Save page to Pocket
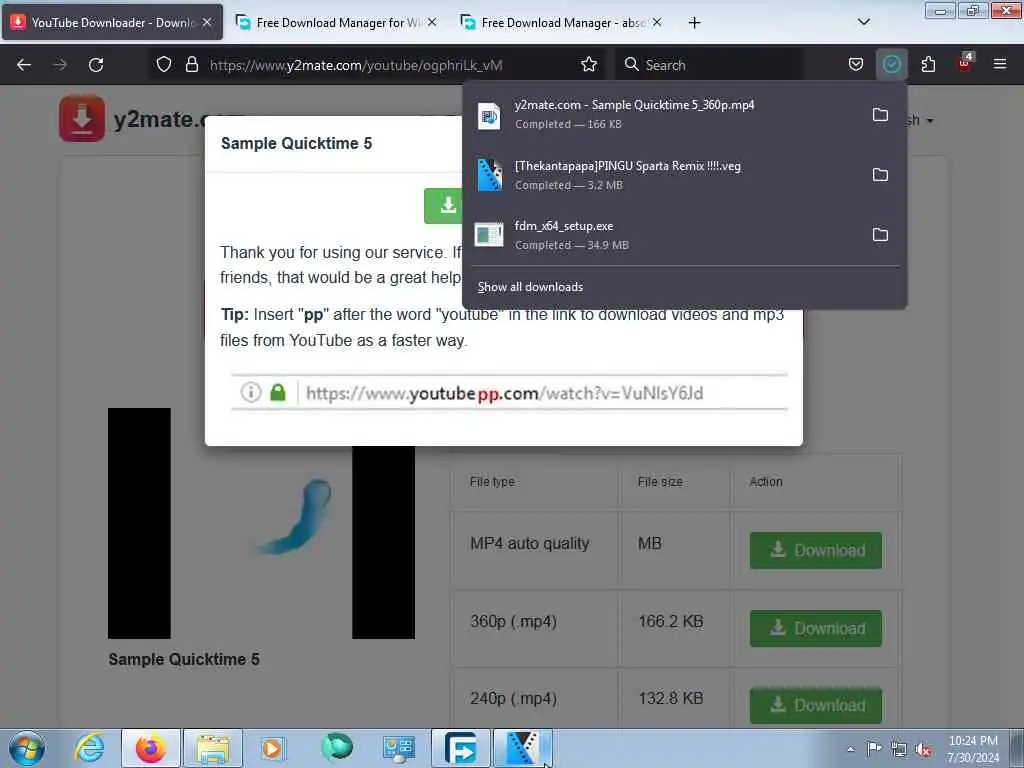The width and height of the screenshot is (1024, 768). [856, 65]
